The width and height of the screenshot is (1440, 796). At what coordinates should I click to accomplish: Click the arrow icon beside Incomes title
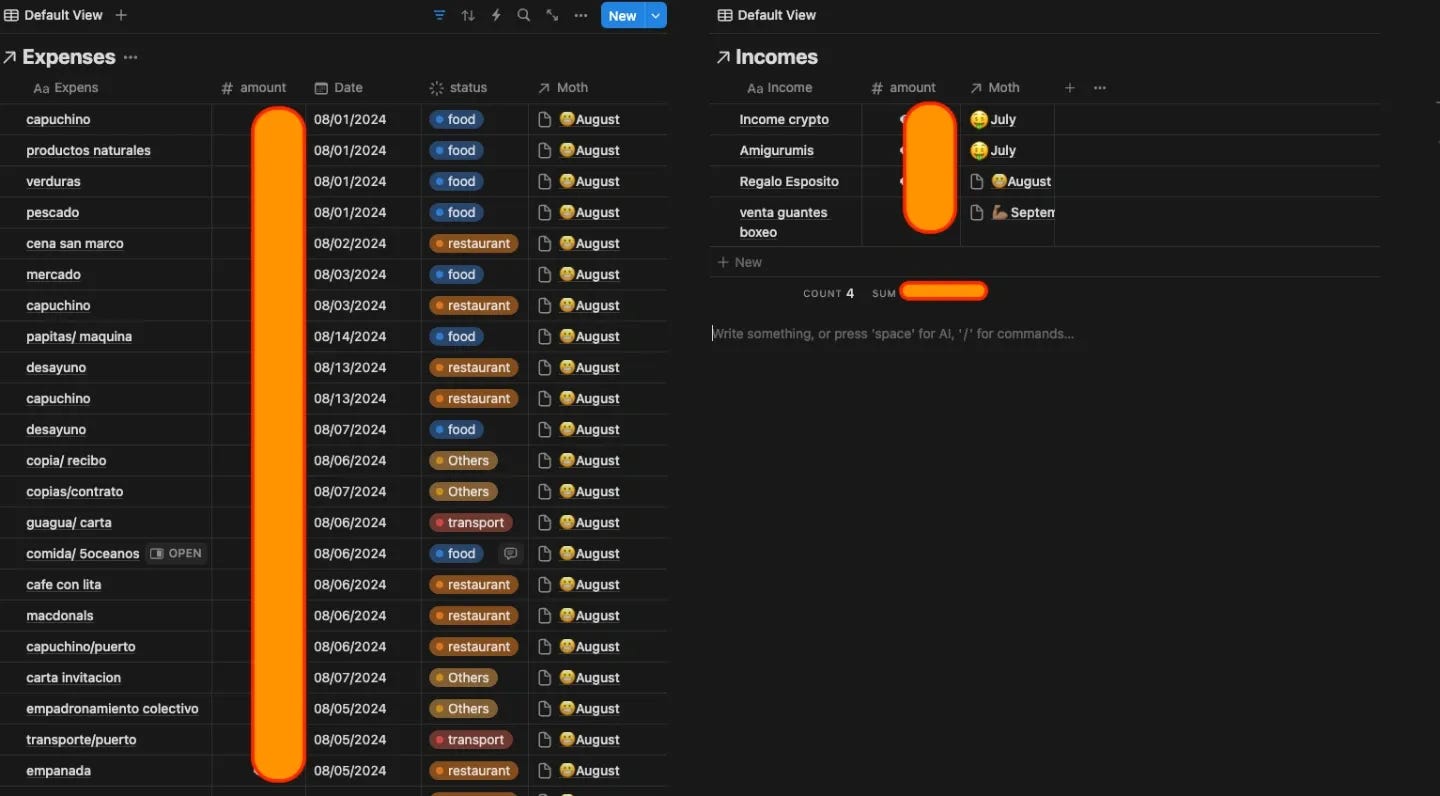tap(723, 58)
